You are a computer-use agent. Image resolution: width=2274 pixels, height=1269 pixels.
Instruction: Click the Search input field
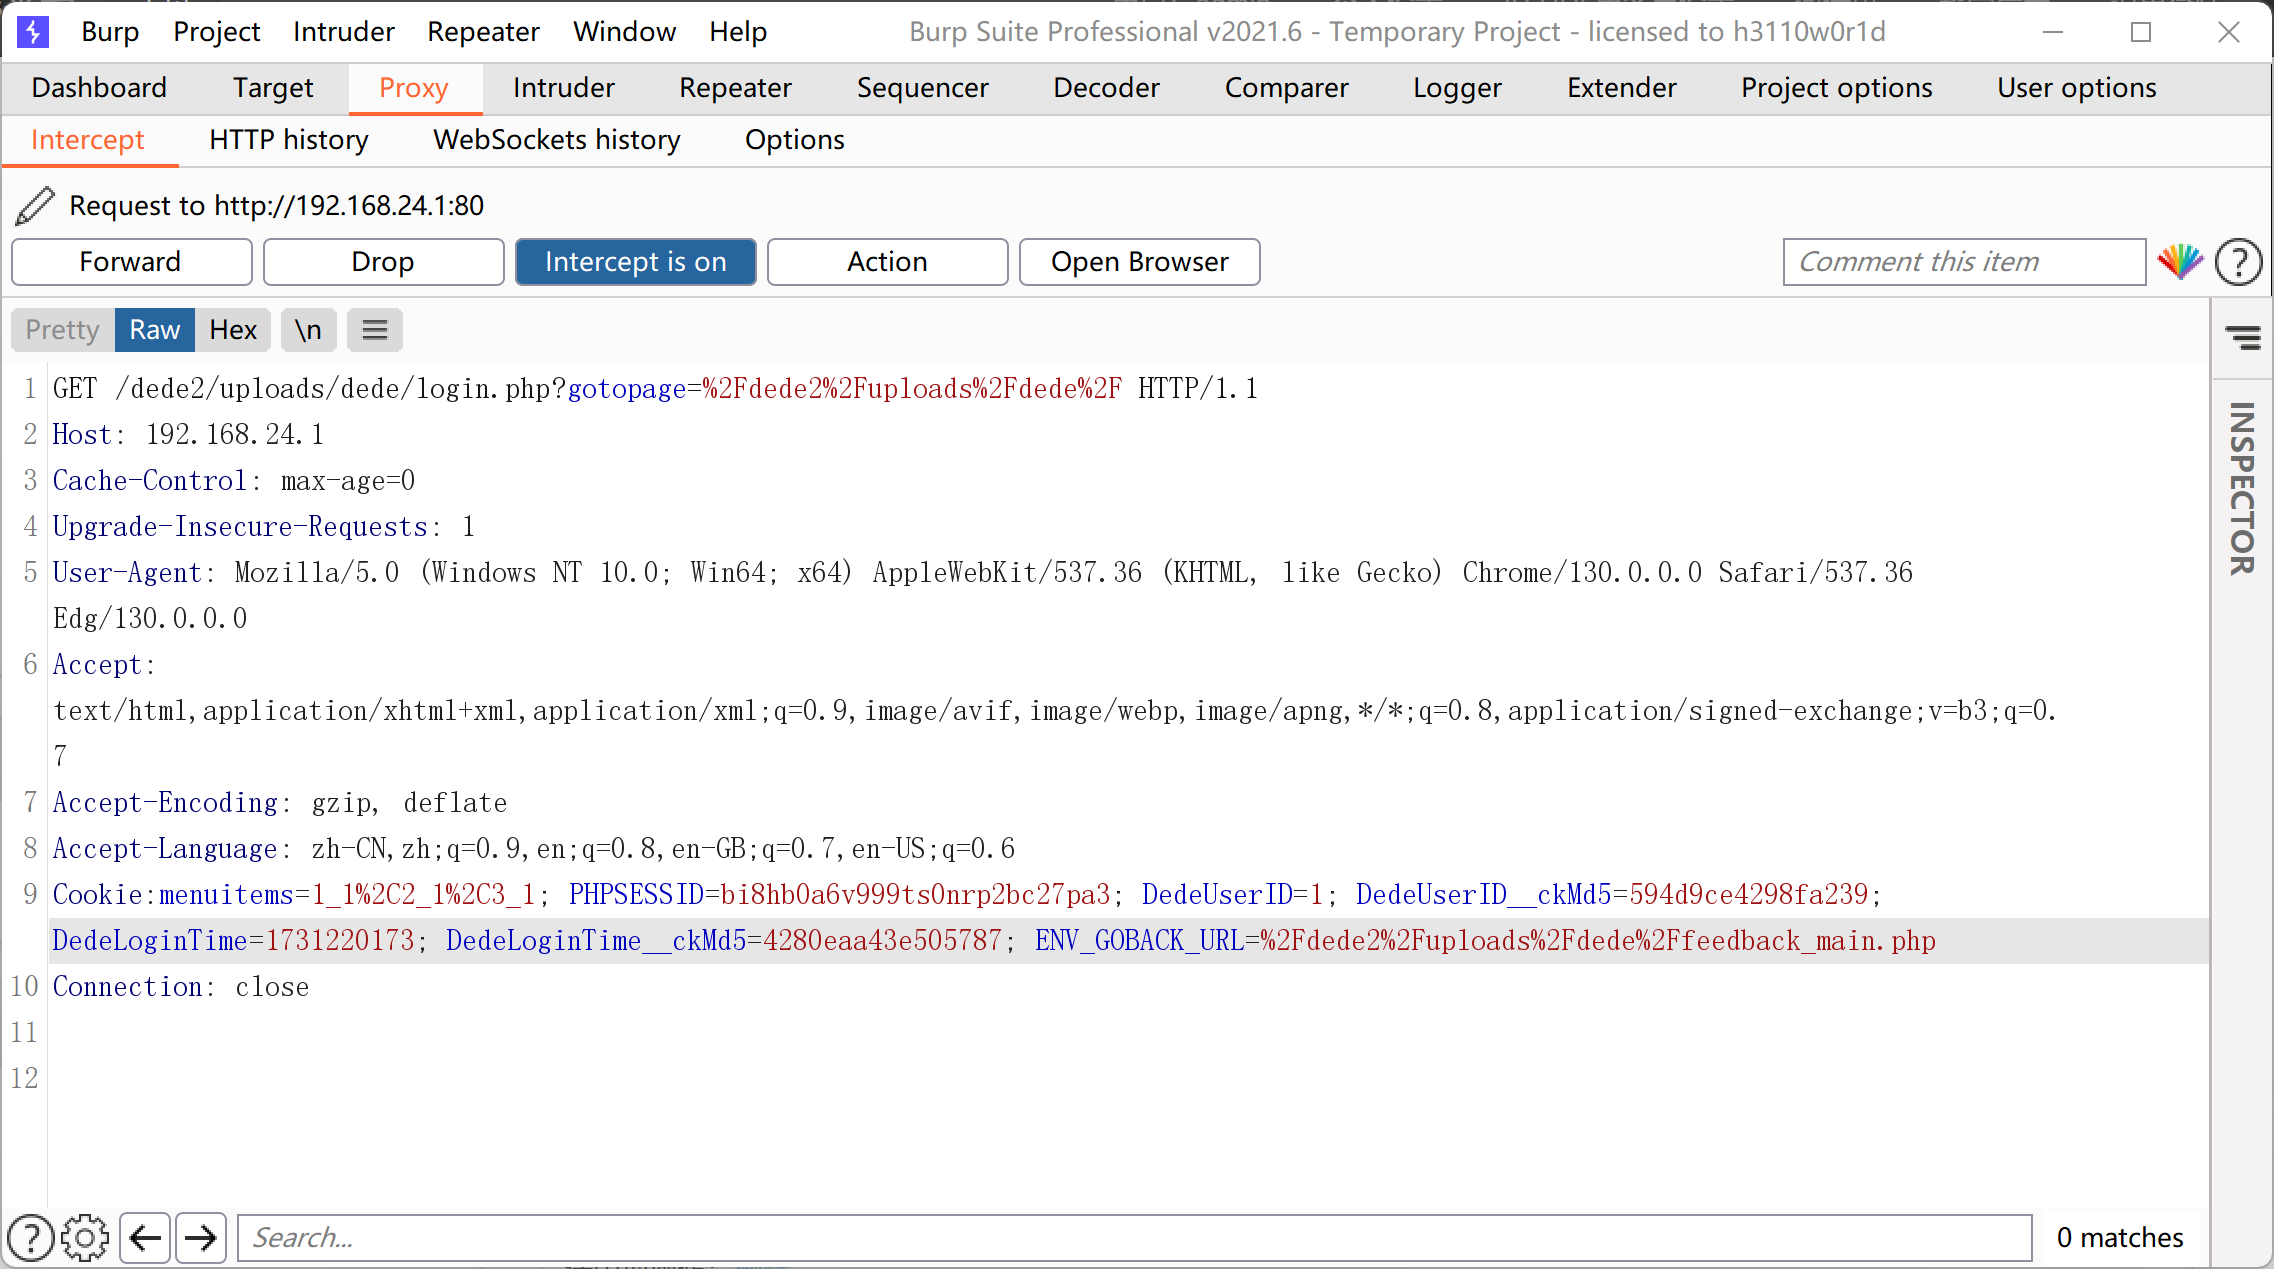tap(1134, 1238)
